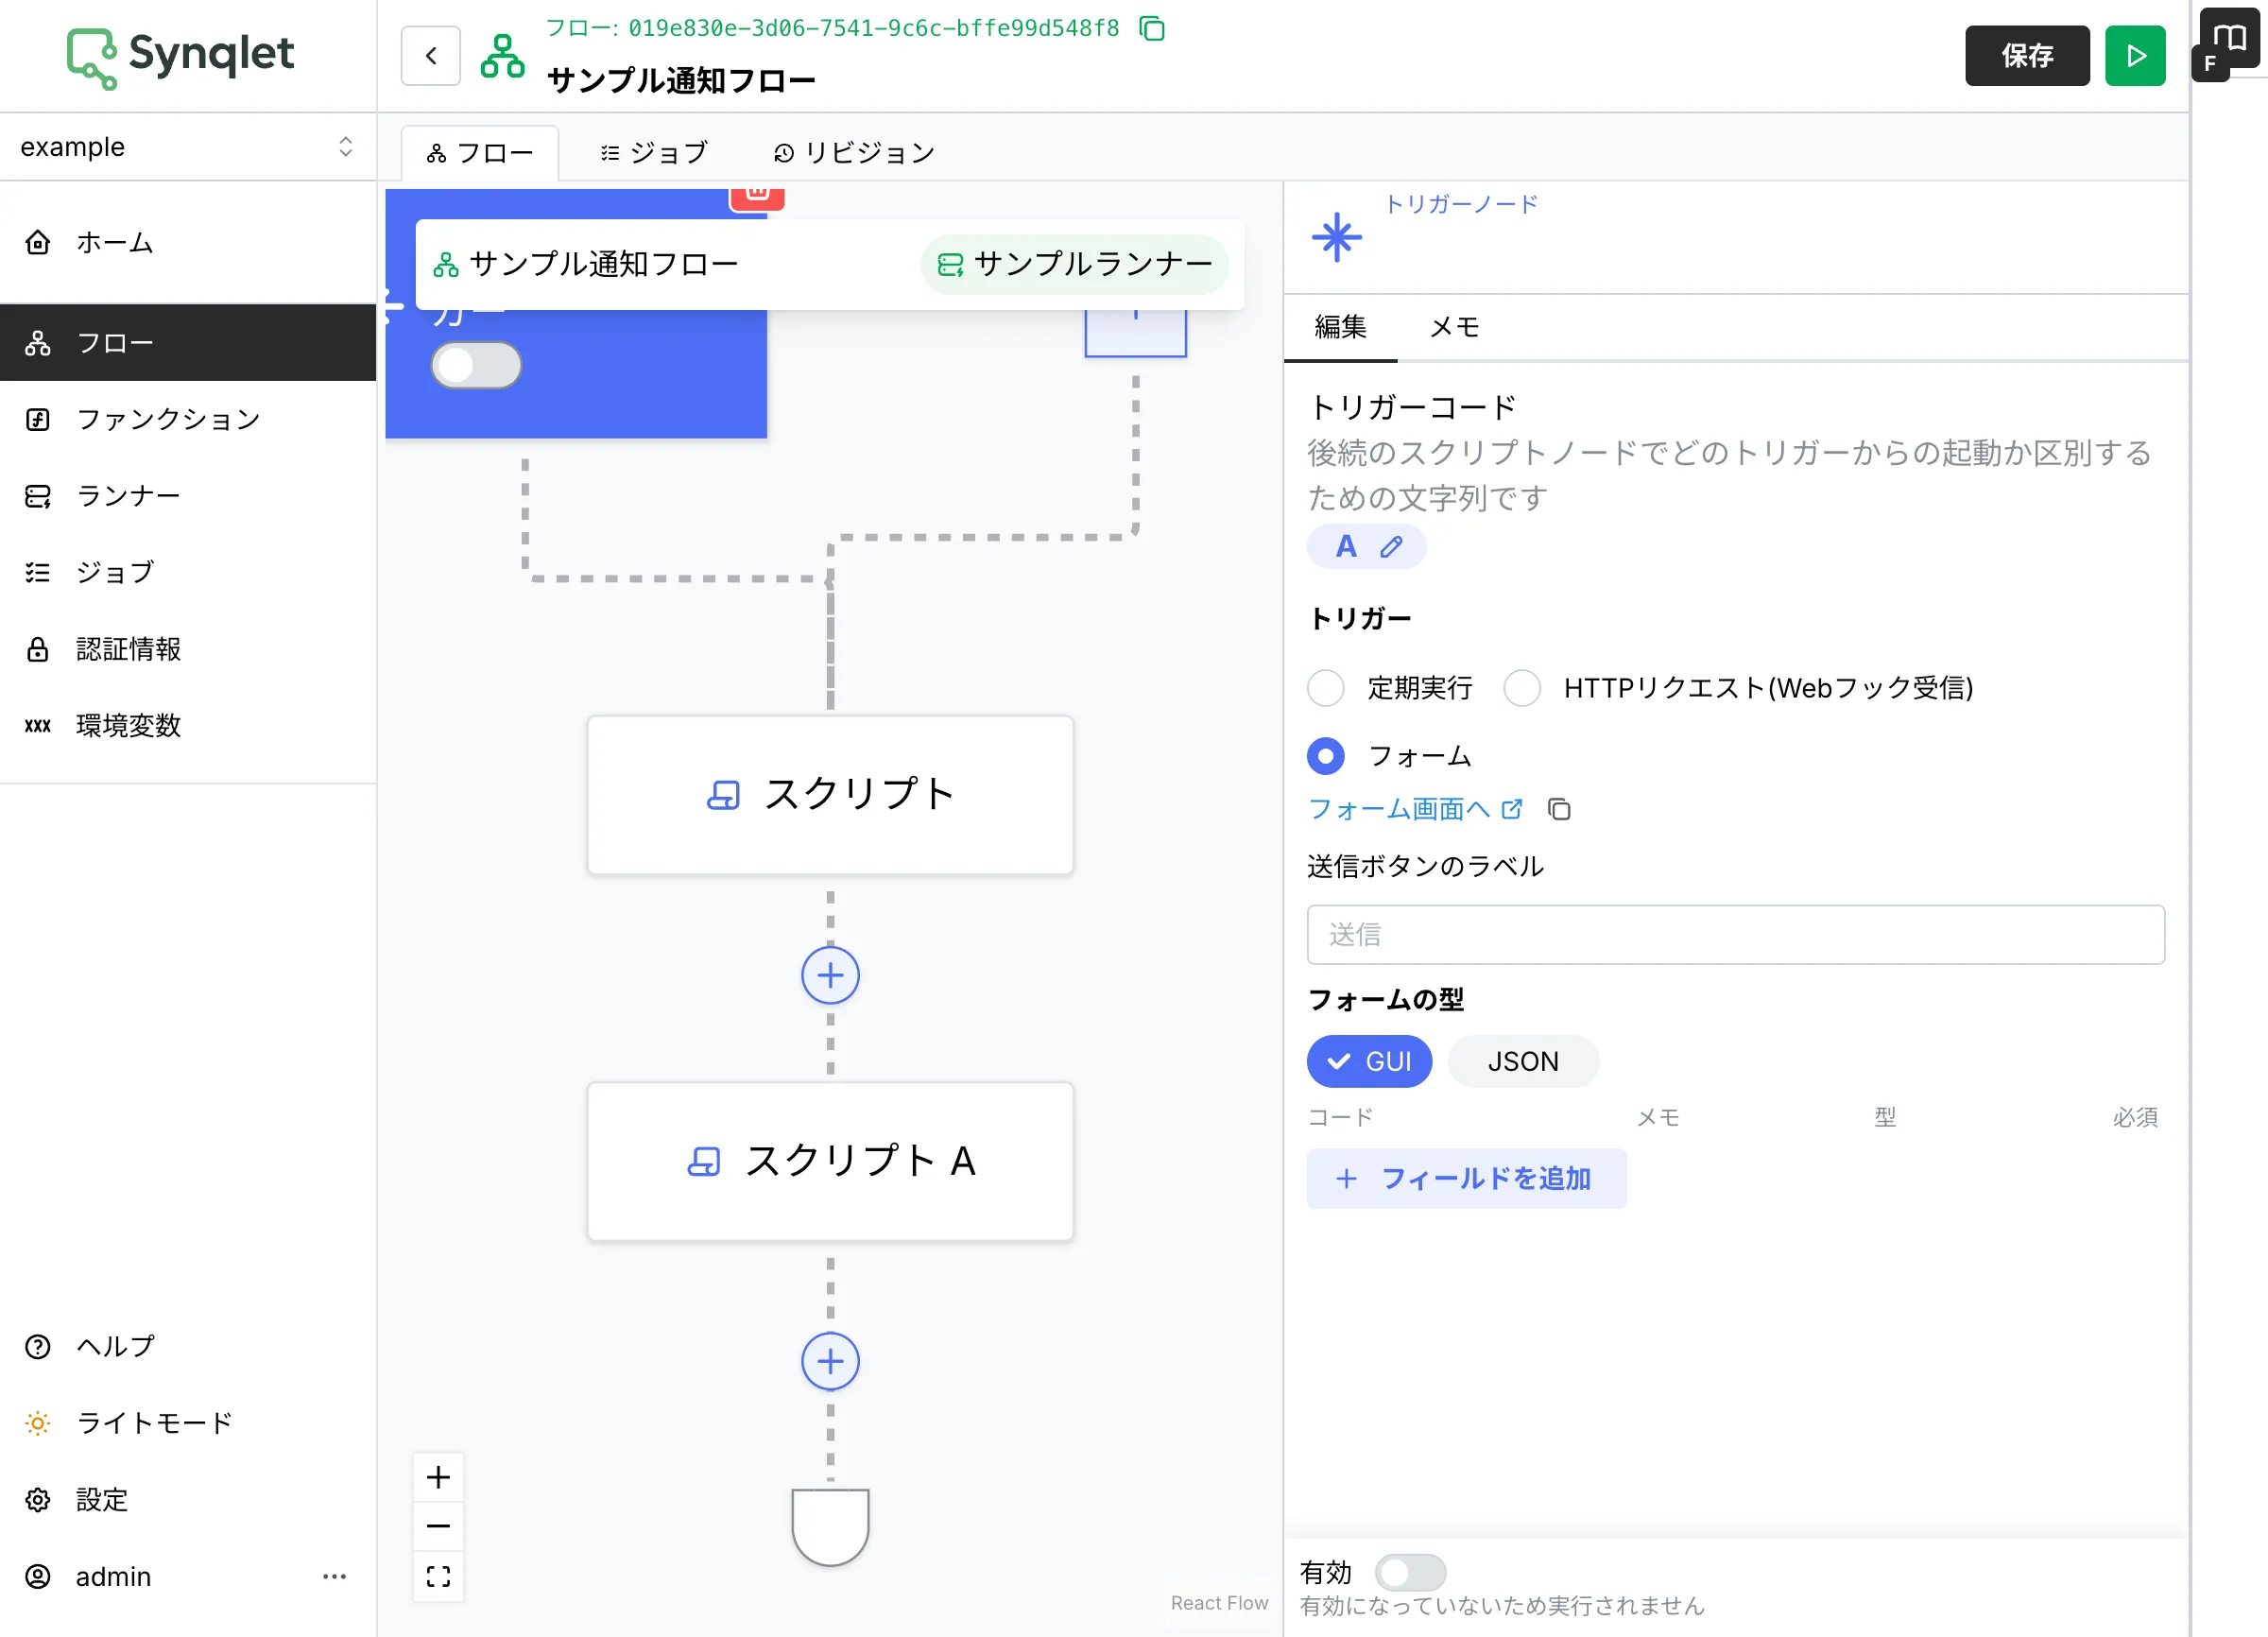Open admin more options ellipsis
The width and height of the screenshot is (2268, 1637).
334,1576
